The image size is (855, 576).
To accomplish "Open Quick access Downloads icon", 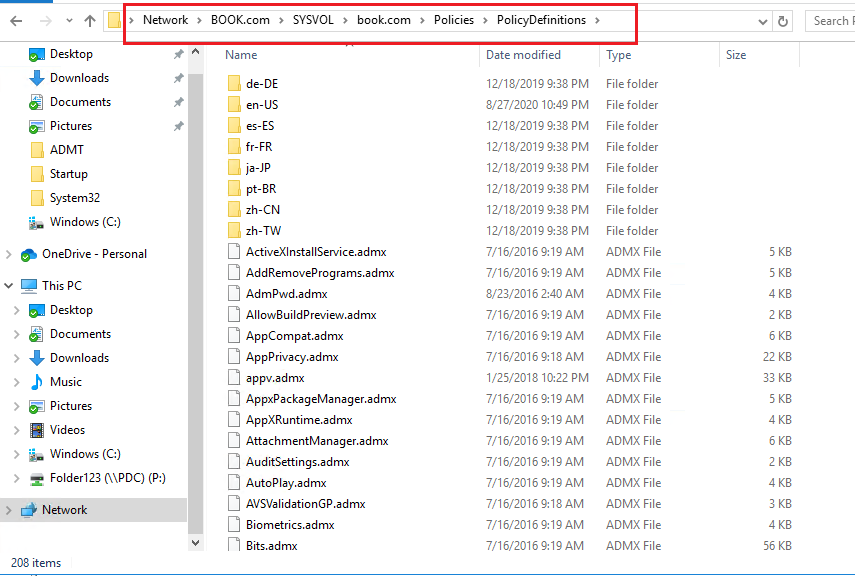I will point(37,78).
